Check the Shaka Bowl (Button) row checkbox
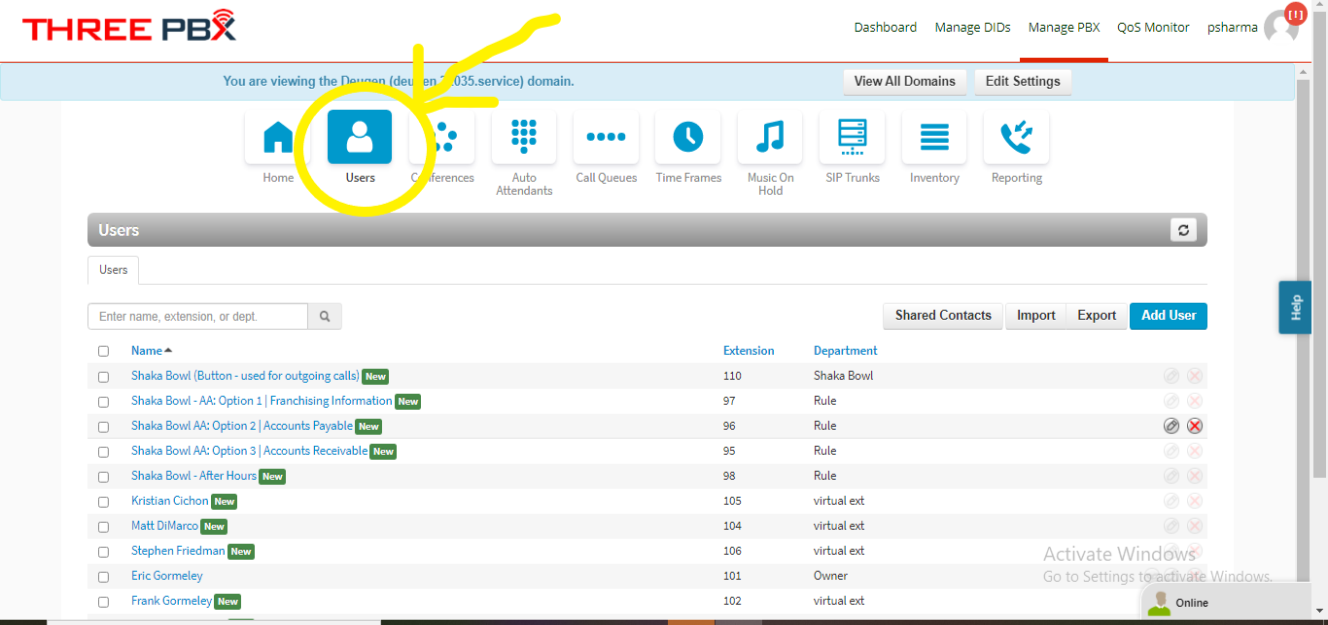Viewport: 1328px width, 625px height. click(103, 377)
